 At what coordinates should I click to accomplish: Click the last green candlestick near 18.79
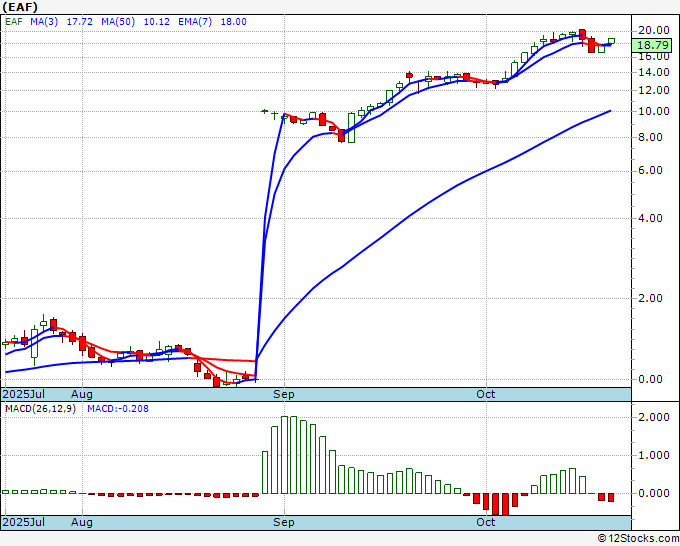click(x=611, y=41)
